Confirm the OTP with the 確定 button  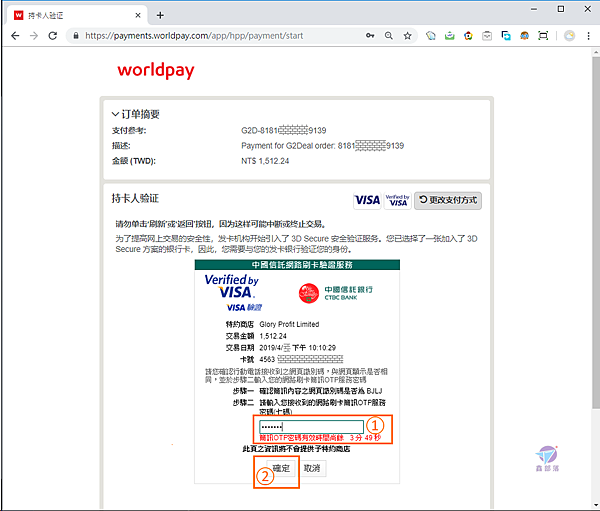pyautogui.click(x=281, y=468)
